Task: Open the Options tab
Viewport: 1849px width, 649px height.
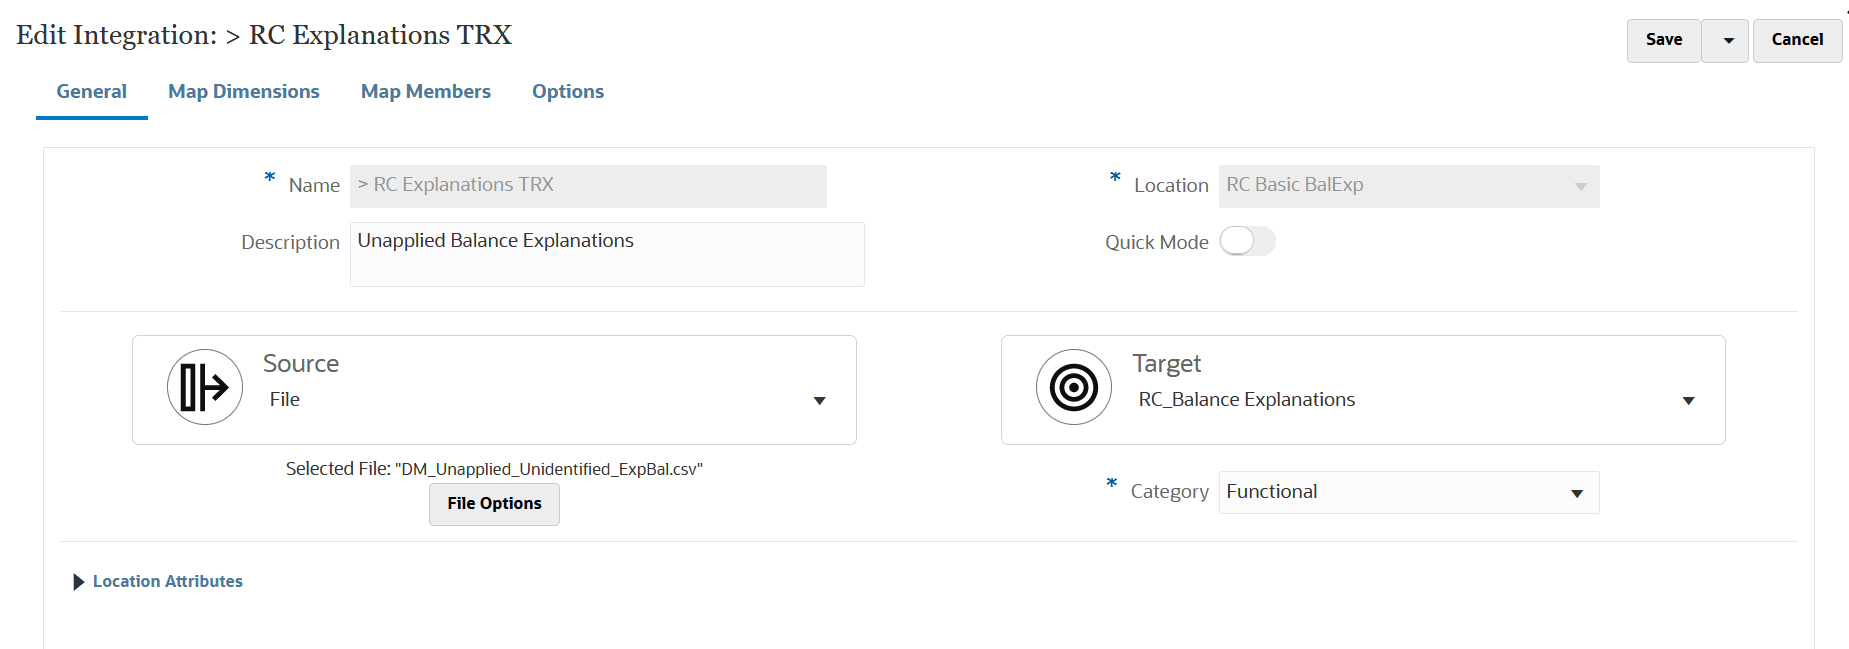Action: point(568,92)
